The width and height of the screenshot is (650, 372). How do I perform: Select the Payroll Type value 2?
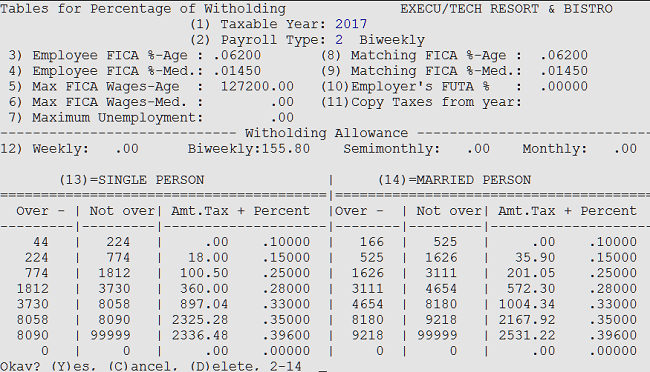339,40
